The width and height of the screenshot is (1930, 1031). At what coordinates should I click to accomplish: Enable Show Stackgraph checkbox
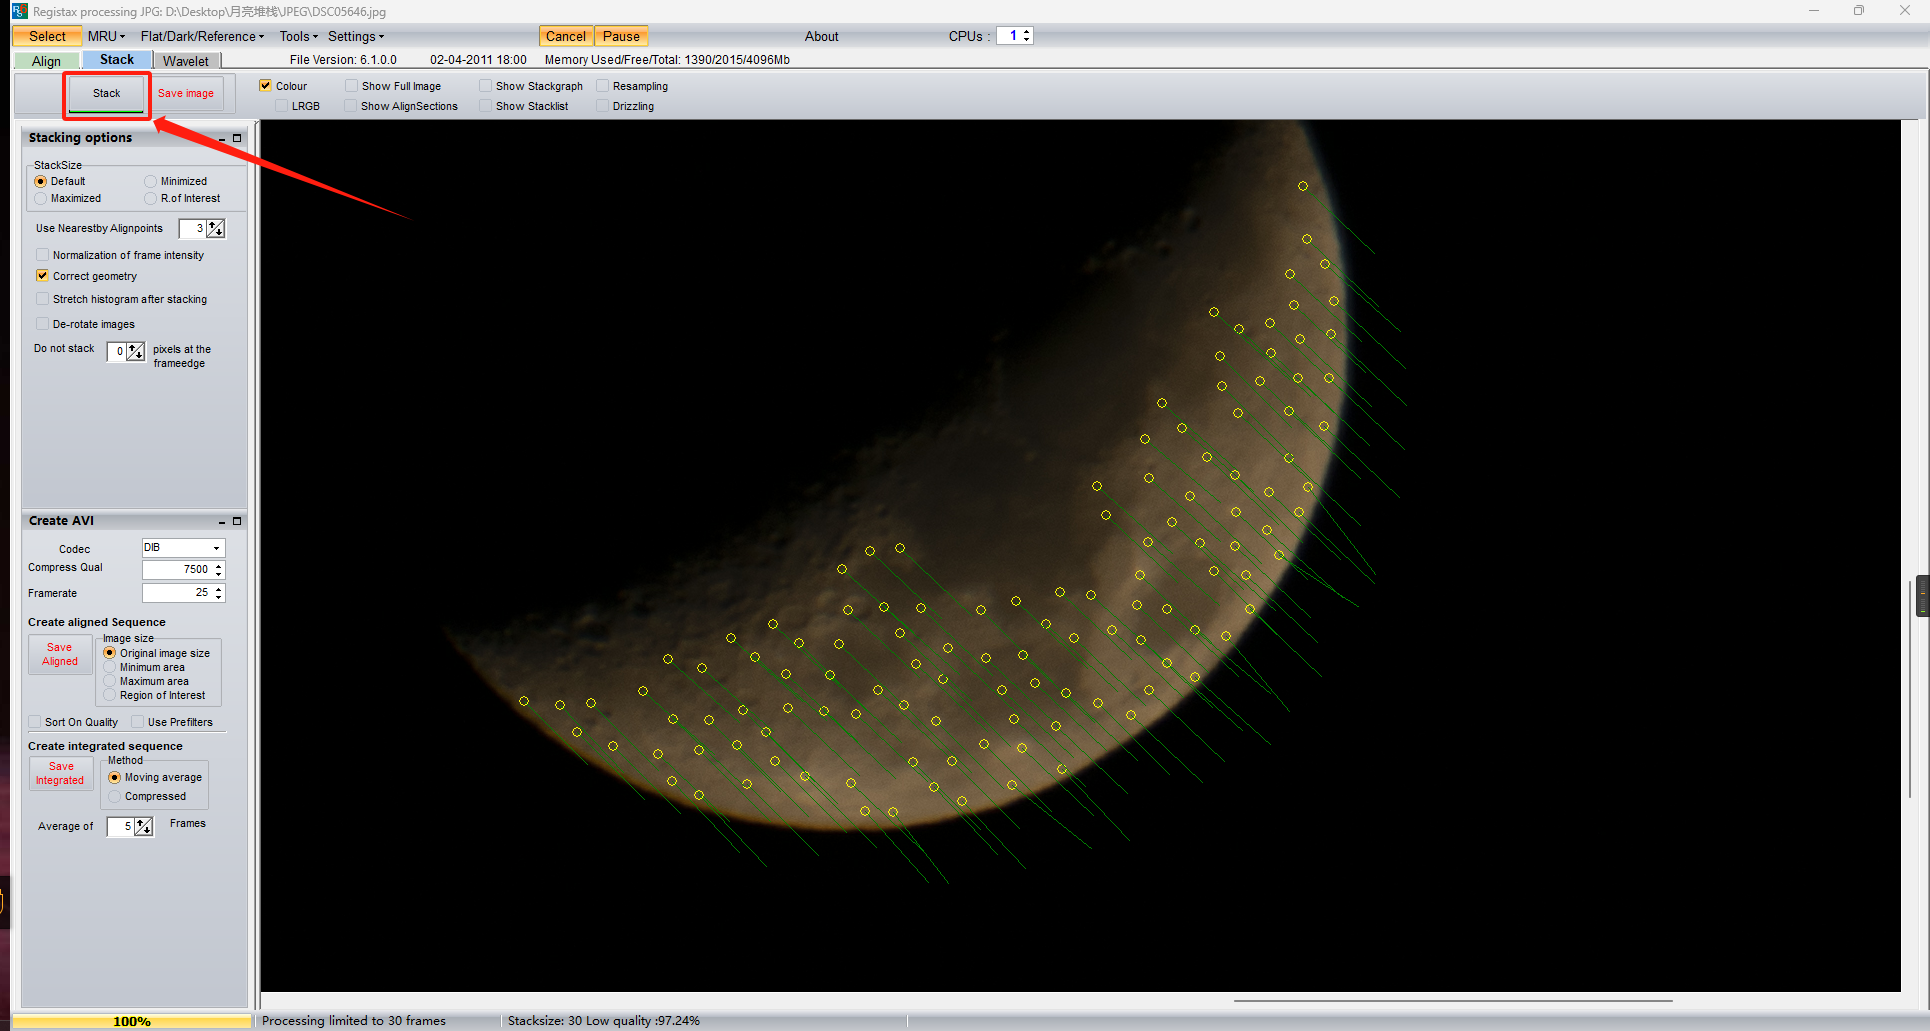(x=485, y=86)
